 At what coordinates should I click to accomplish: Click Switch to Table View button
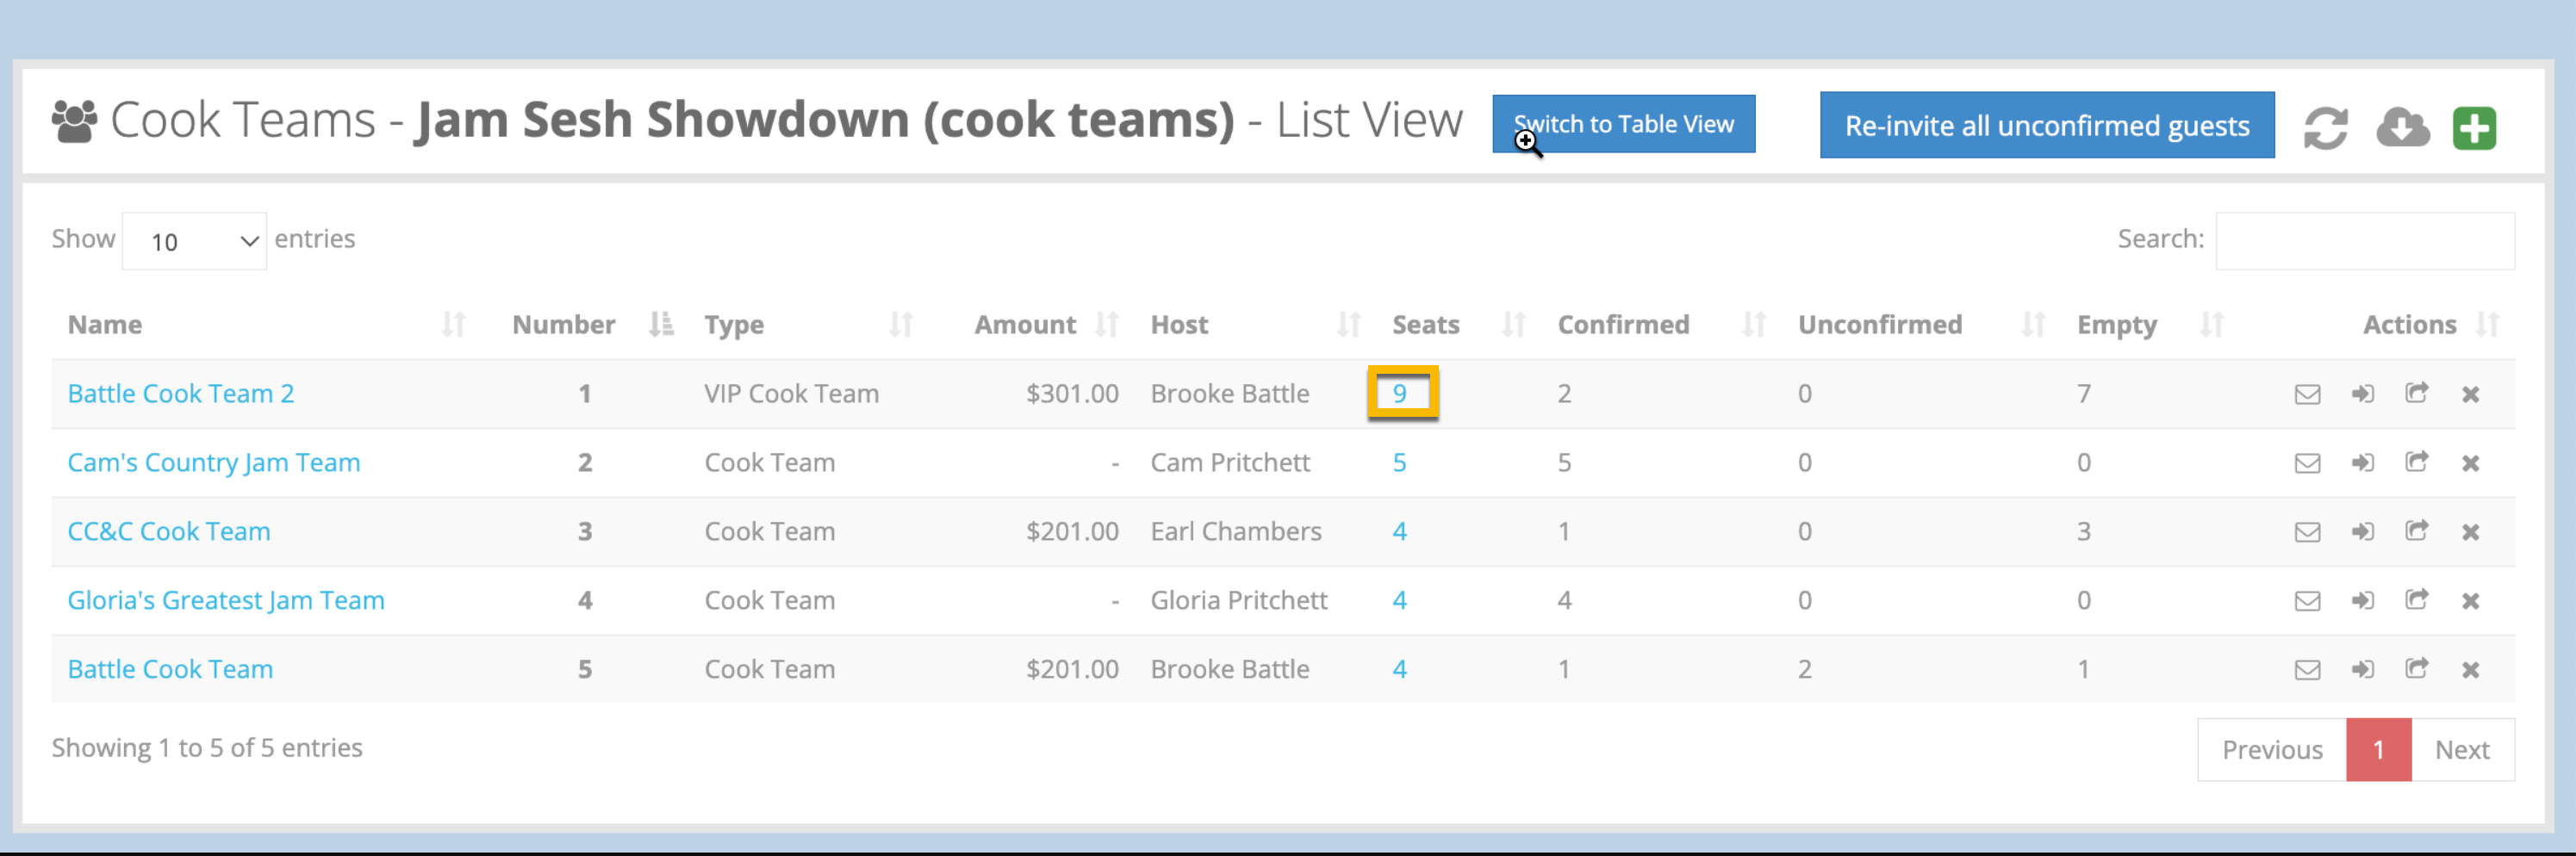click(1623, 124)
